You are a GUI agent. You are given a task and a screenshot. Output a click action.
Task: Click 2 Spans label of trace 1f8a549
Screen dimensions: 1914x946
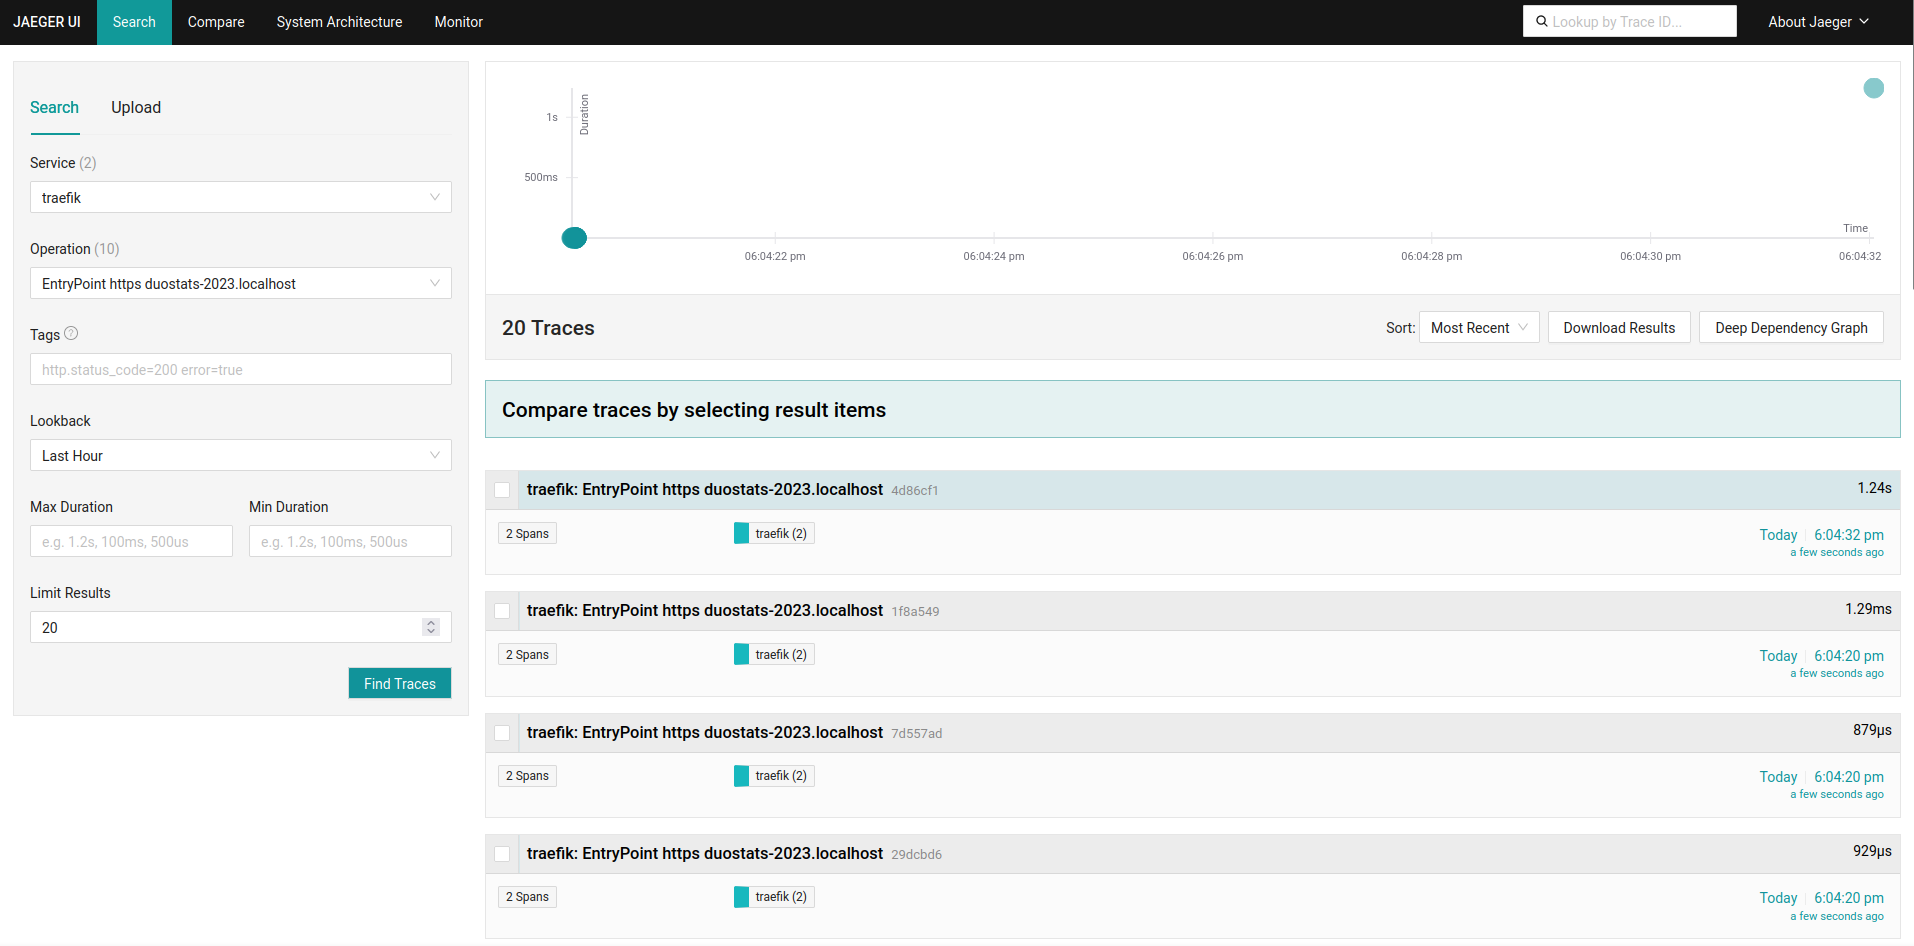(527, 654)
